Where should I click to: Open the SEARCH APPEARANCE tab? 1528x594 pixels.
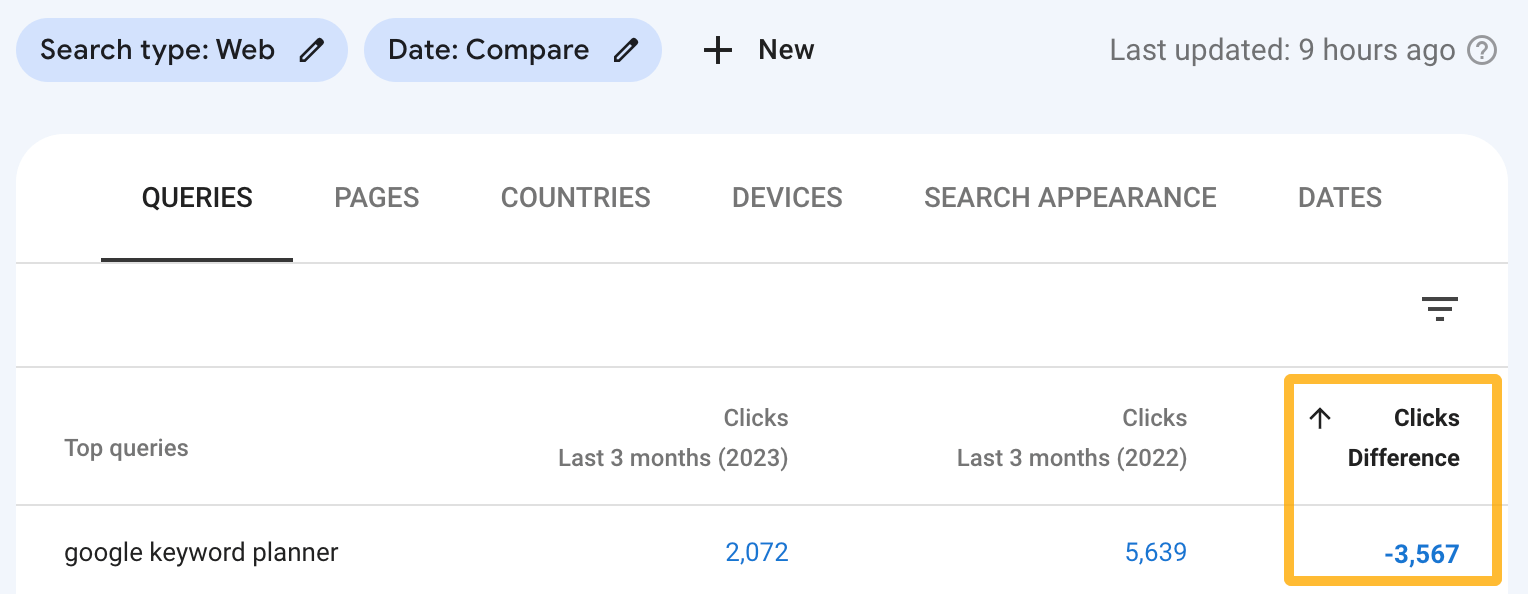(x=1070, y=198)
